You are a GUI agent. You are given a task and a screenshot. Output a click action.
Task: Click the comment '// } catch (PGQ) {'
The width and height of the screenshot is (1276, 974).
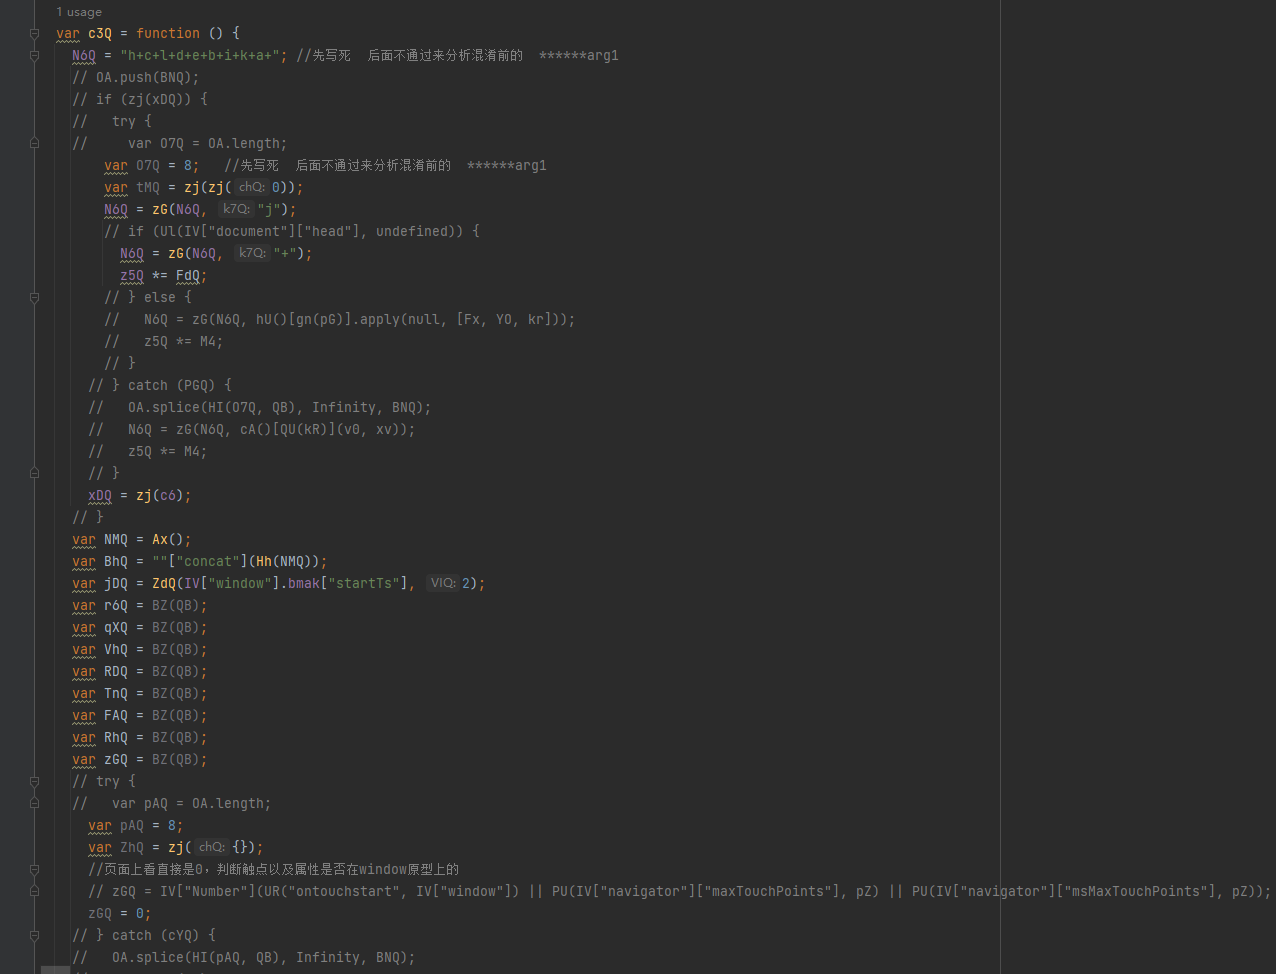[160, 385]
